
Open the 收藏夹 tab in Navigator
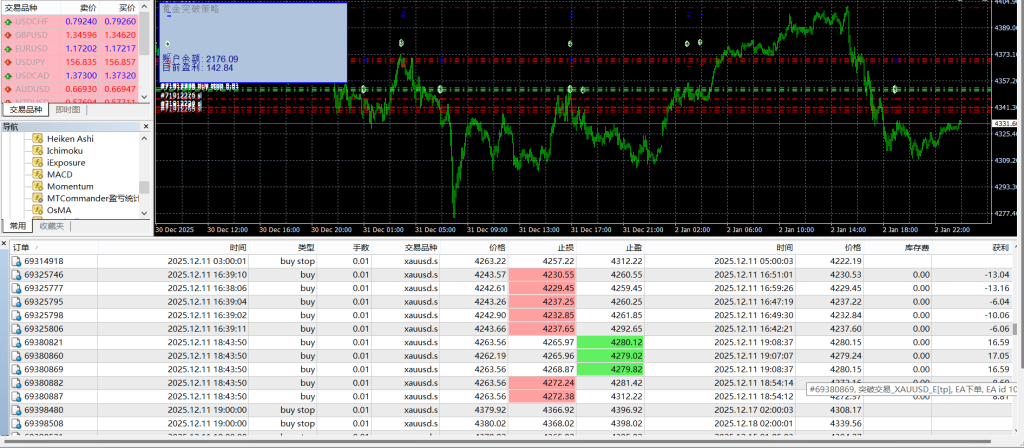[x=51, y=226]
